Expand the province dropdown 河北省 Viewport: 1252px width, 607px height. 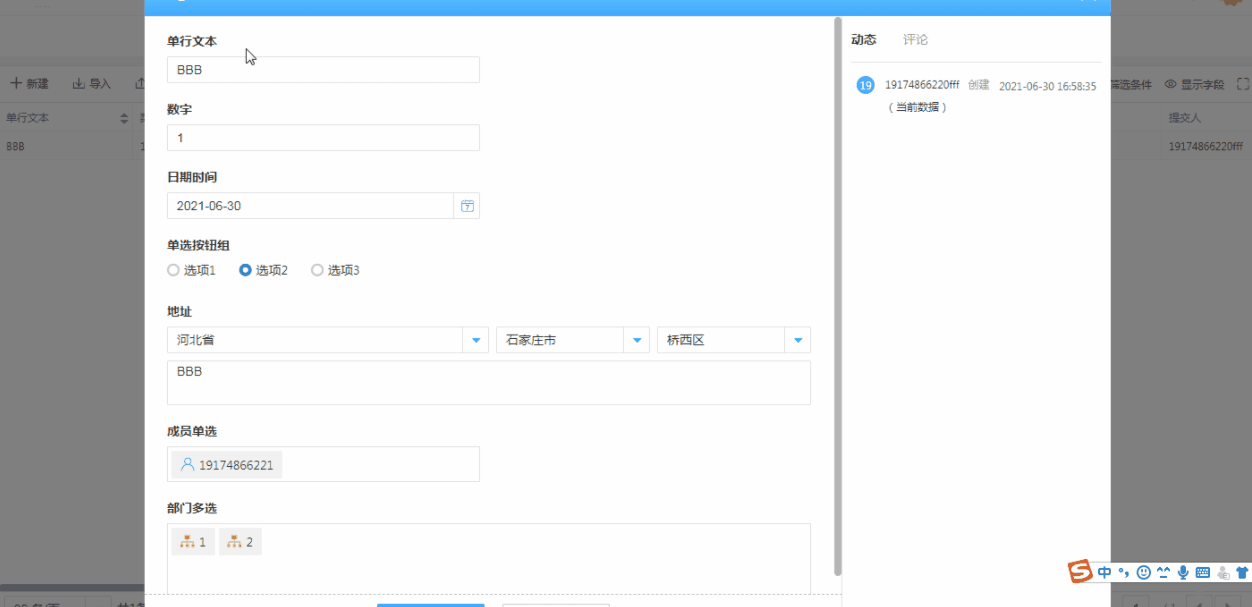(x=476, y=341)
